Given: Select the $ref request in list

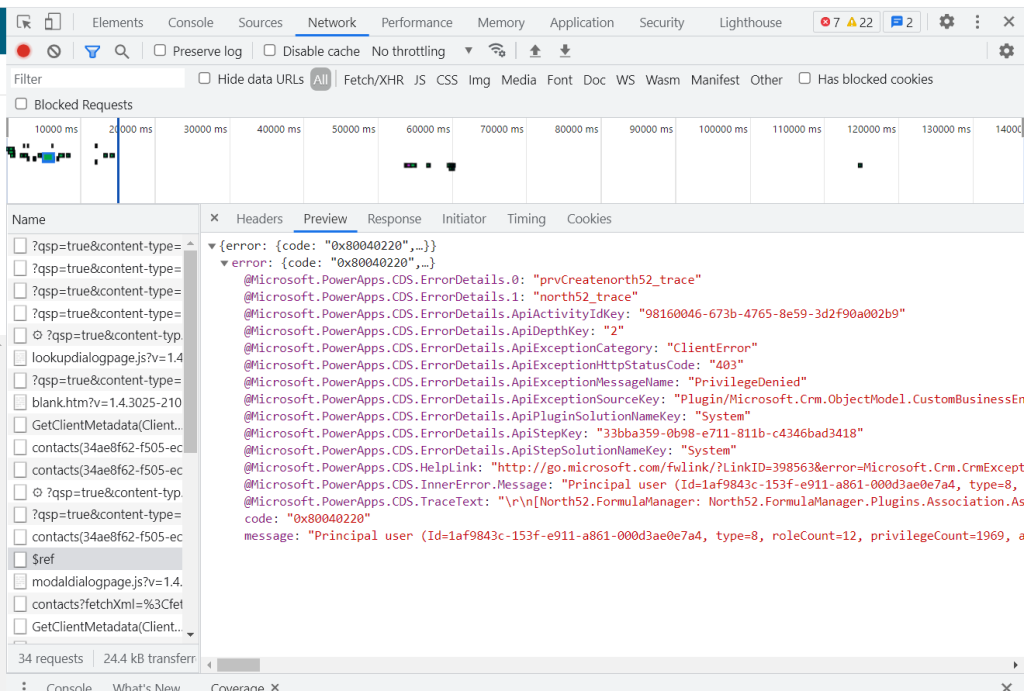Looking at the screenshot, I should pyautogui.click(x=43, y=559).
